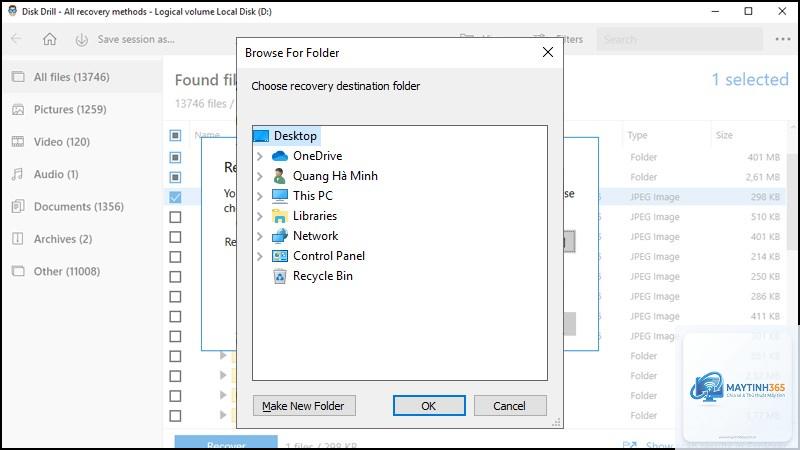The width and height of the screenshot is (800, 450).
Task: Expand the OneDrive tree node
Action: coord(260,156)
